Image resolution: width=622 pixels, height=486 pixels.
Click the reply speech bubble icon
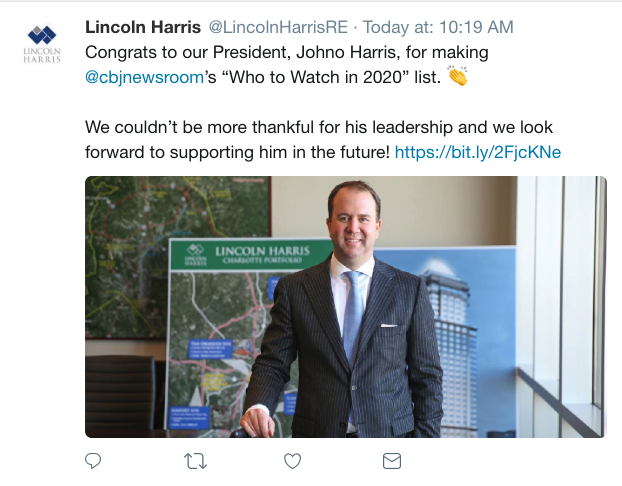pyautogui.click(x=94, y=461)
